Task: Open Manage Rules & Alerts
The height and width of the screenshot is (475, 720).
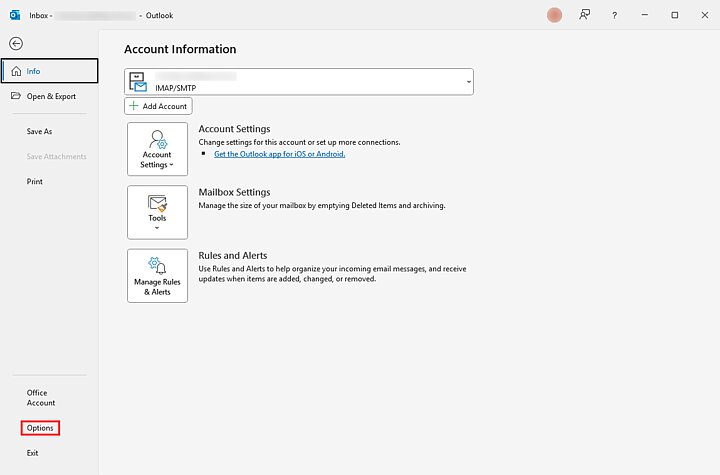Action: pos(158,276)
